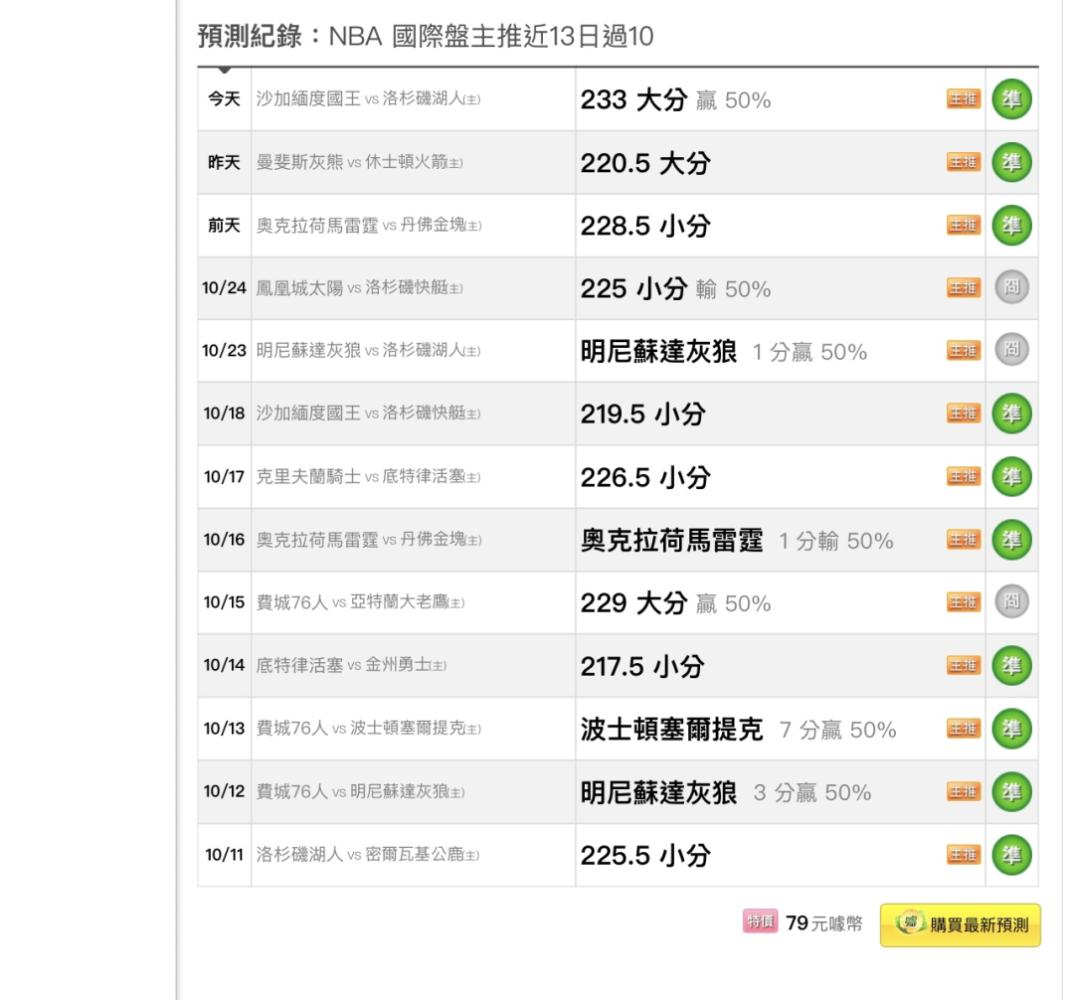
Task: Click the 克里夫蘭騎士 vs 底特律活塞 matchup
Action: click(369, 477)
